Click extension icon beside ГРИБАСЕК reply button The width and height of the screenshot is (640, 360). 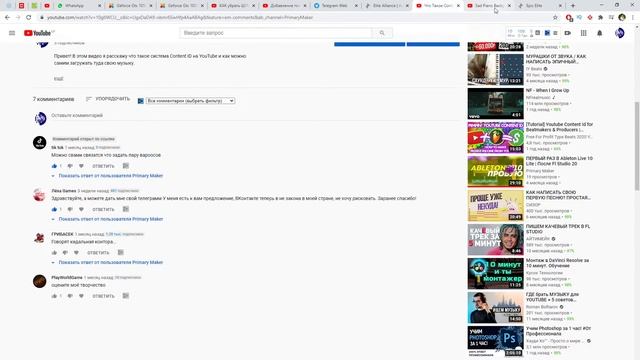click(120, 252)
